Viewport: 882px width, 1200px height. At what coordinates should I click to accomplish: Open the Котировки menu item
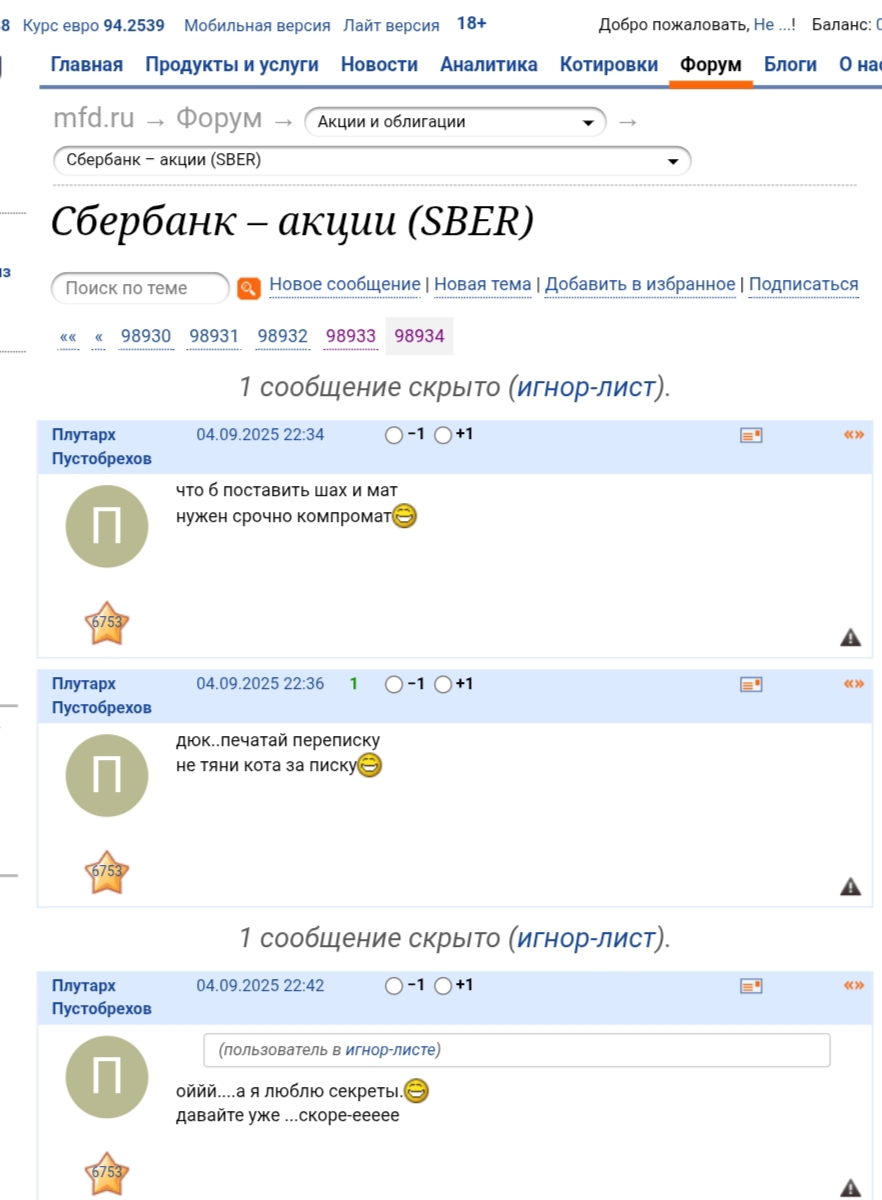[608, 65]
